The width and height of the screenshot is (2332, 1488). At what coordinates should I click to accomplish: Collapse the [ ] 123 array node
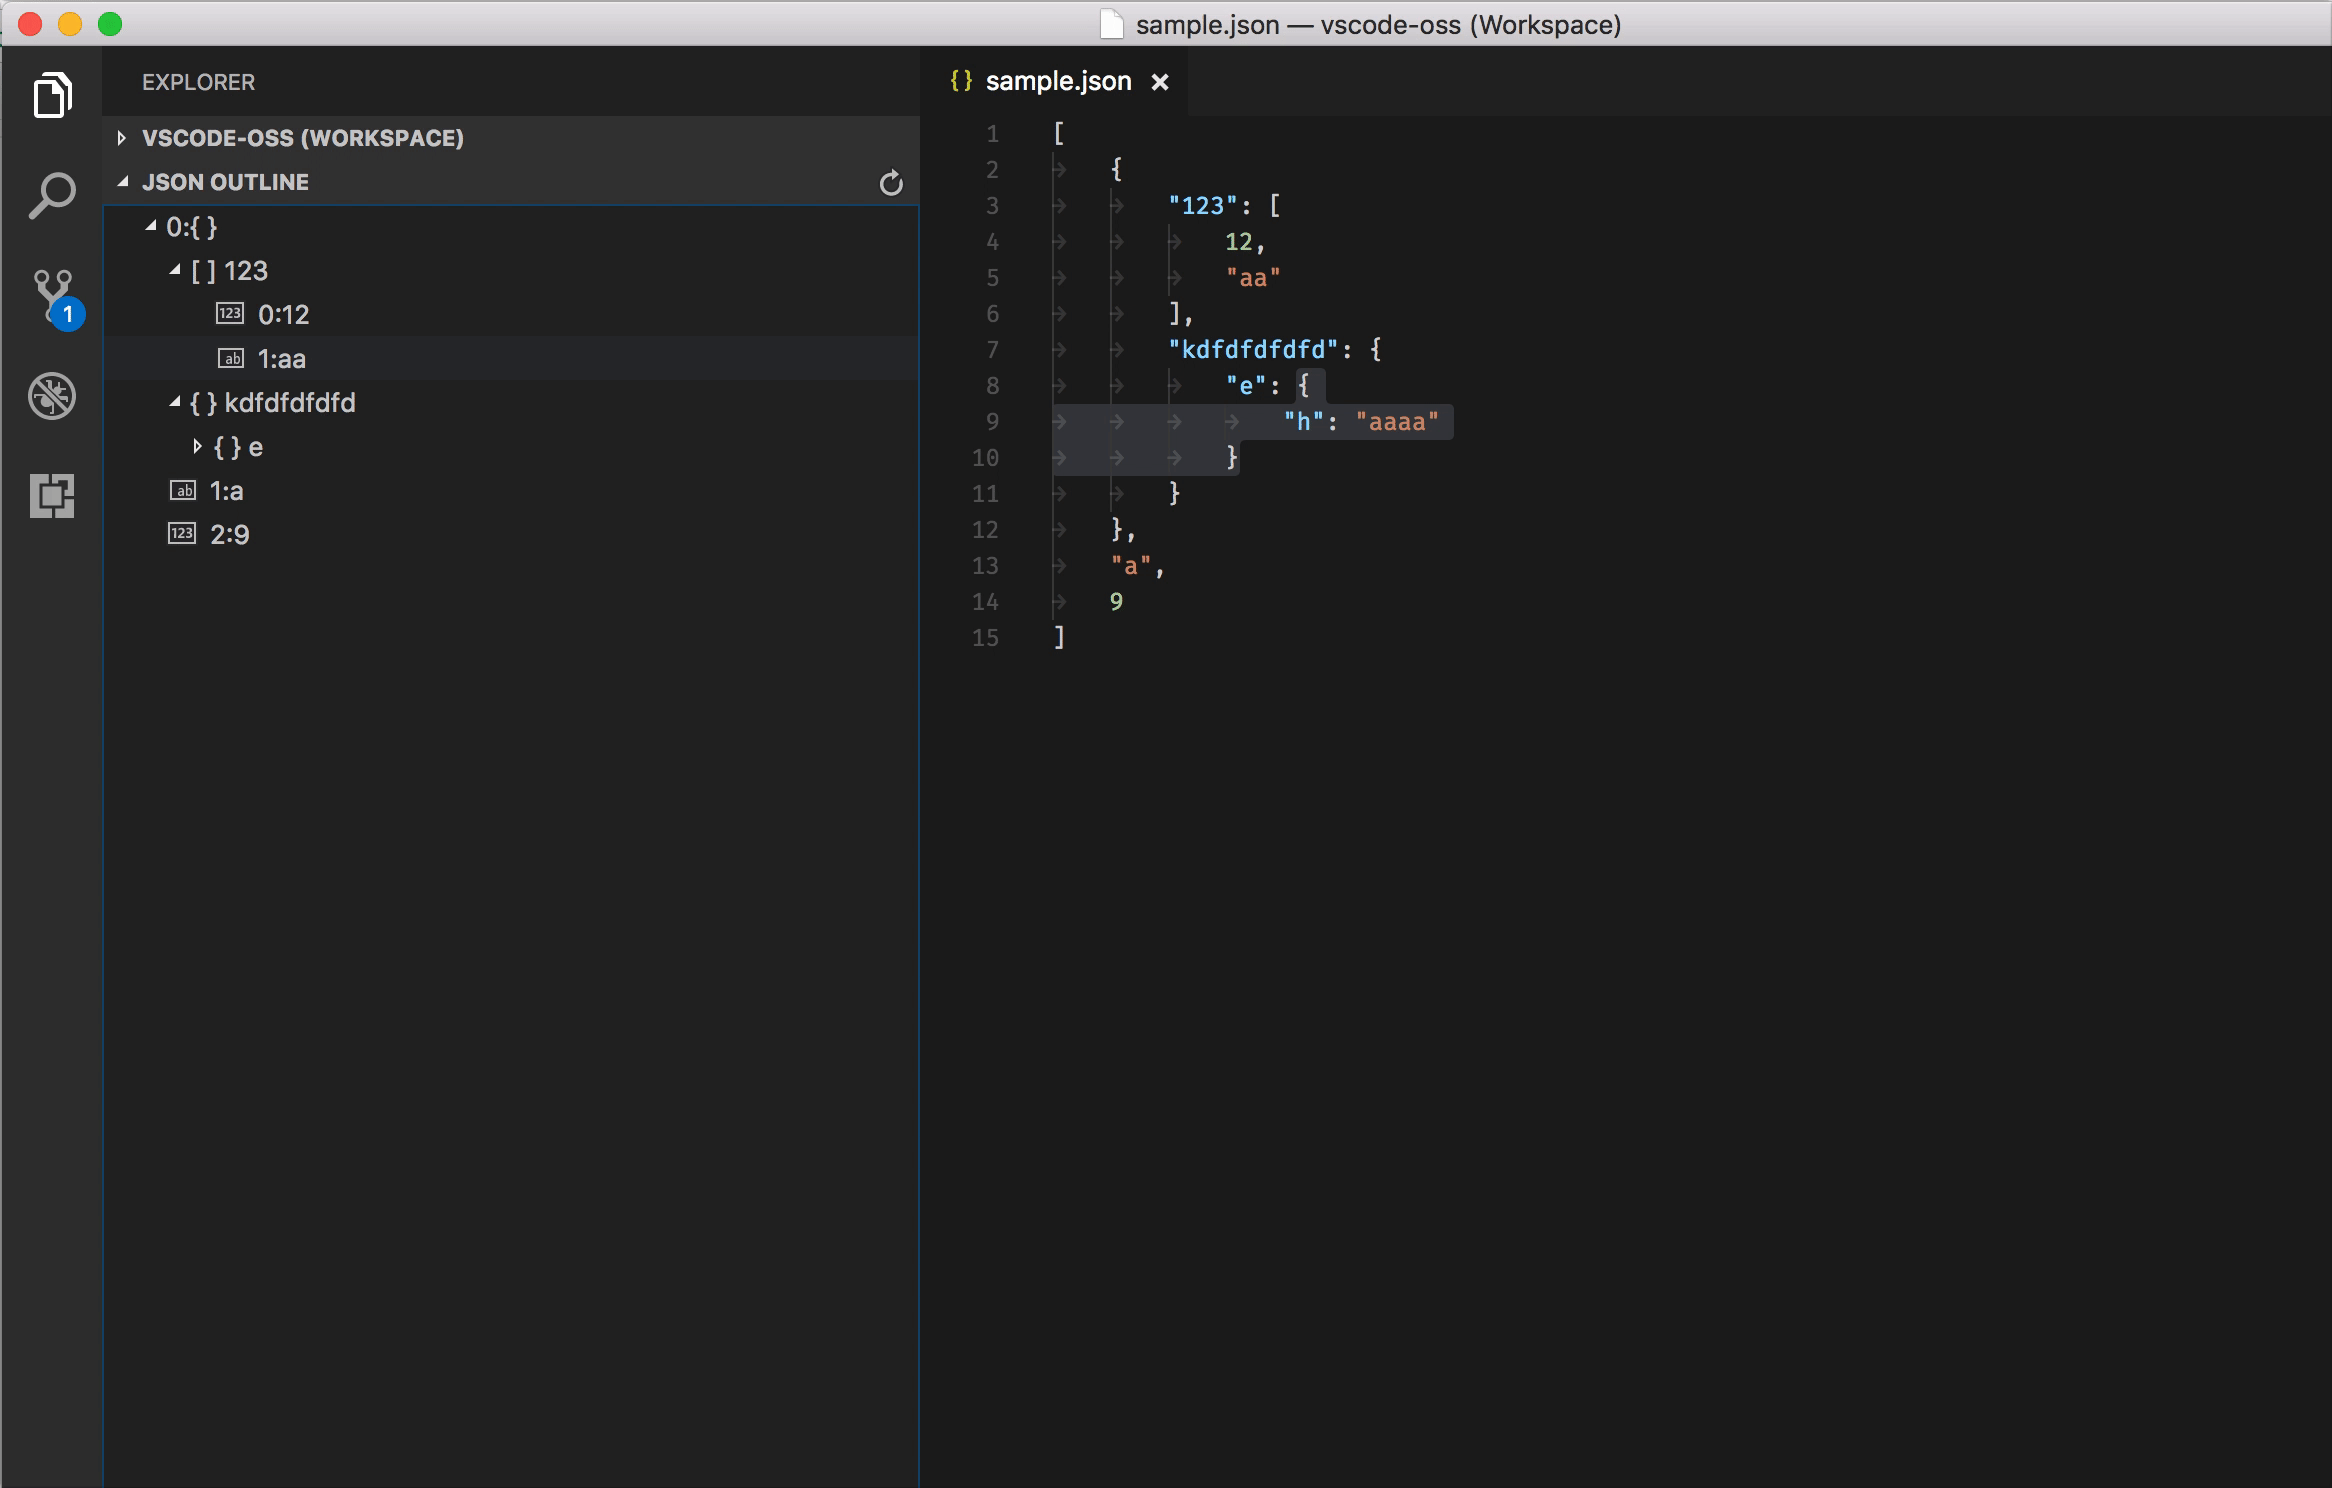click(x=175, y=270)
